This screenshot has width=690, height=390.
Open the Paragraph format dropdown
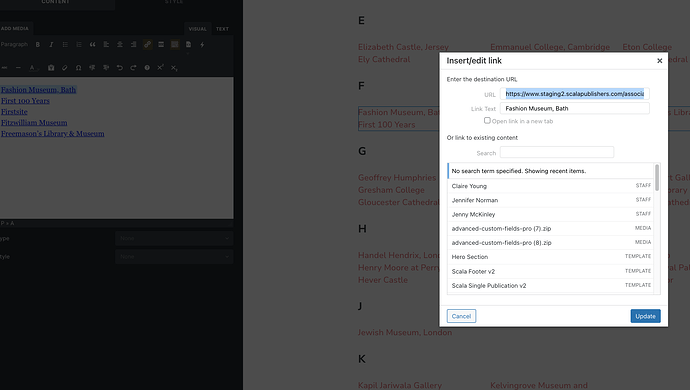point(14,44)
